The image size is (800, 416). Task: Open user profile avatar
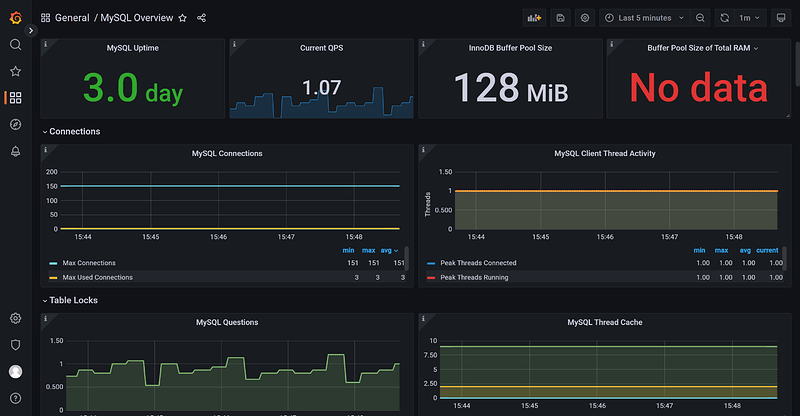(x=15, y=372)
